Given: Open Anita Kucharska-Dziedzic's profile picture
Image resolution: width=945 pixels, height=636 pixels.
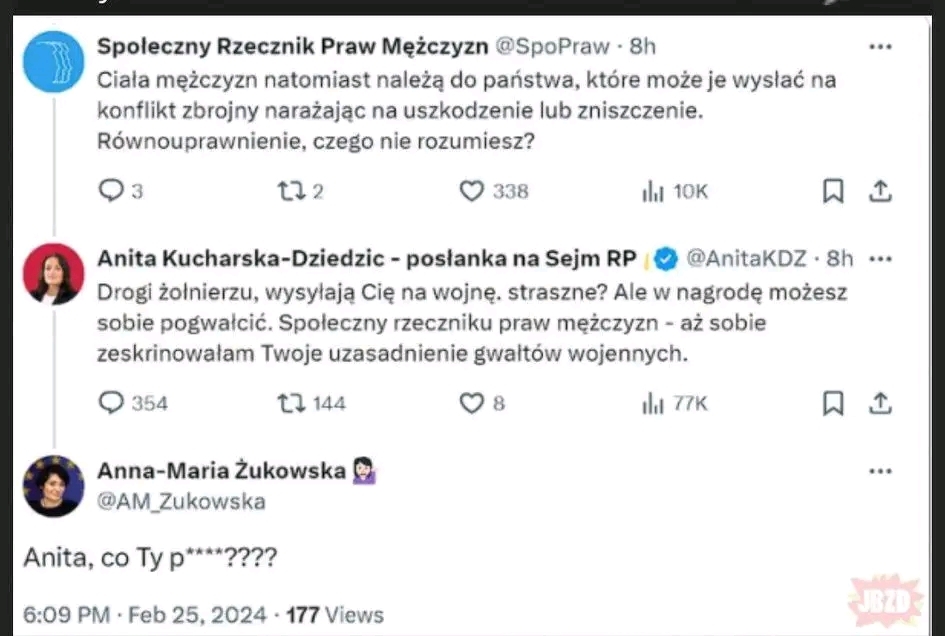Looking at the screenshot, I should (53, 274).
